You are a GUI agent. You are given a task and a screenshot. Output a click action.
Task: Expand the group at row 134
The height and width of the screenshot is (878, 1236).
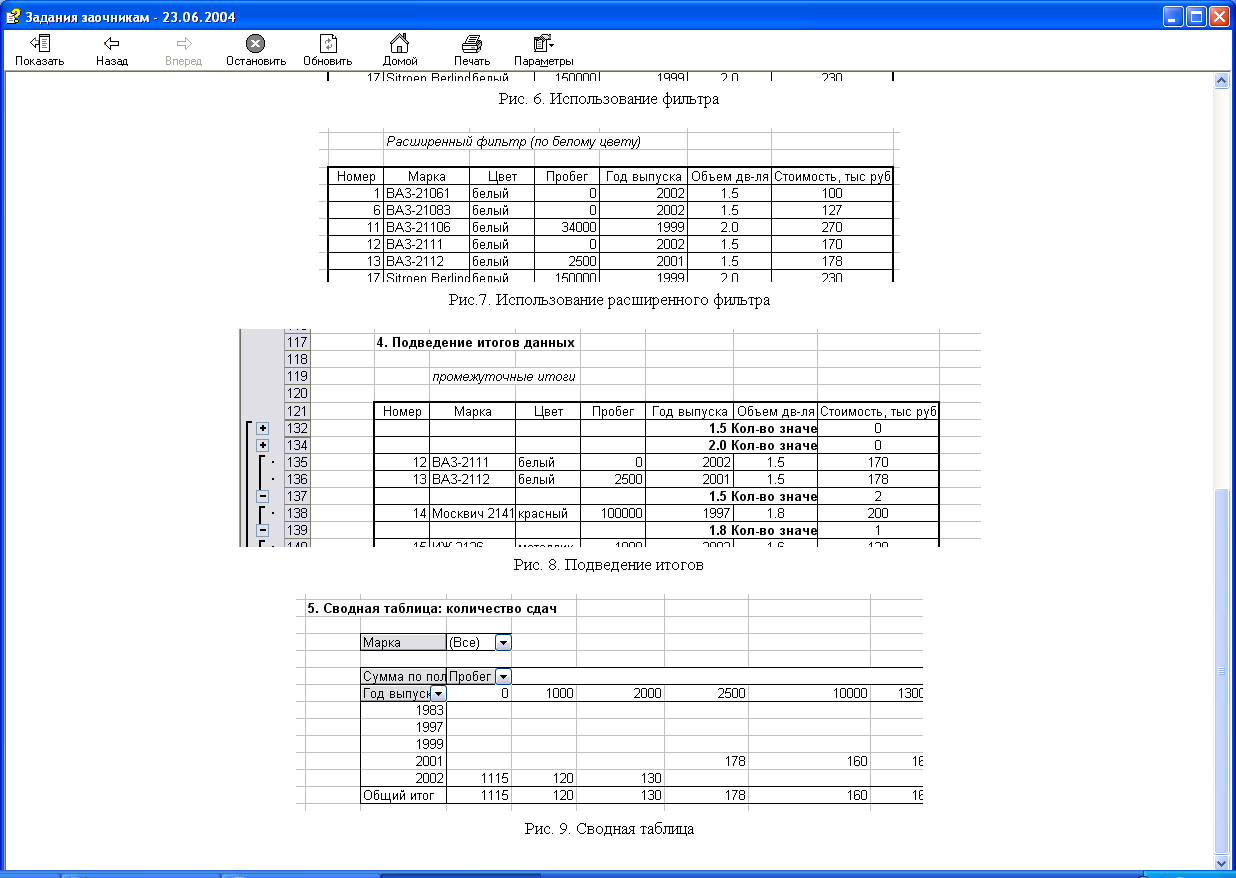(263, 445)
